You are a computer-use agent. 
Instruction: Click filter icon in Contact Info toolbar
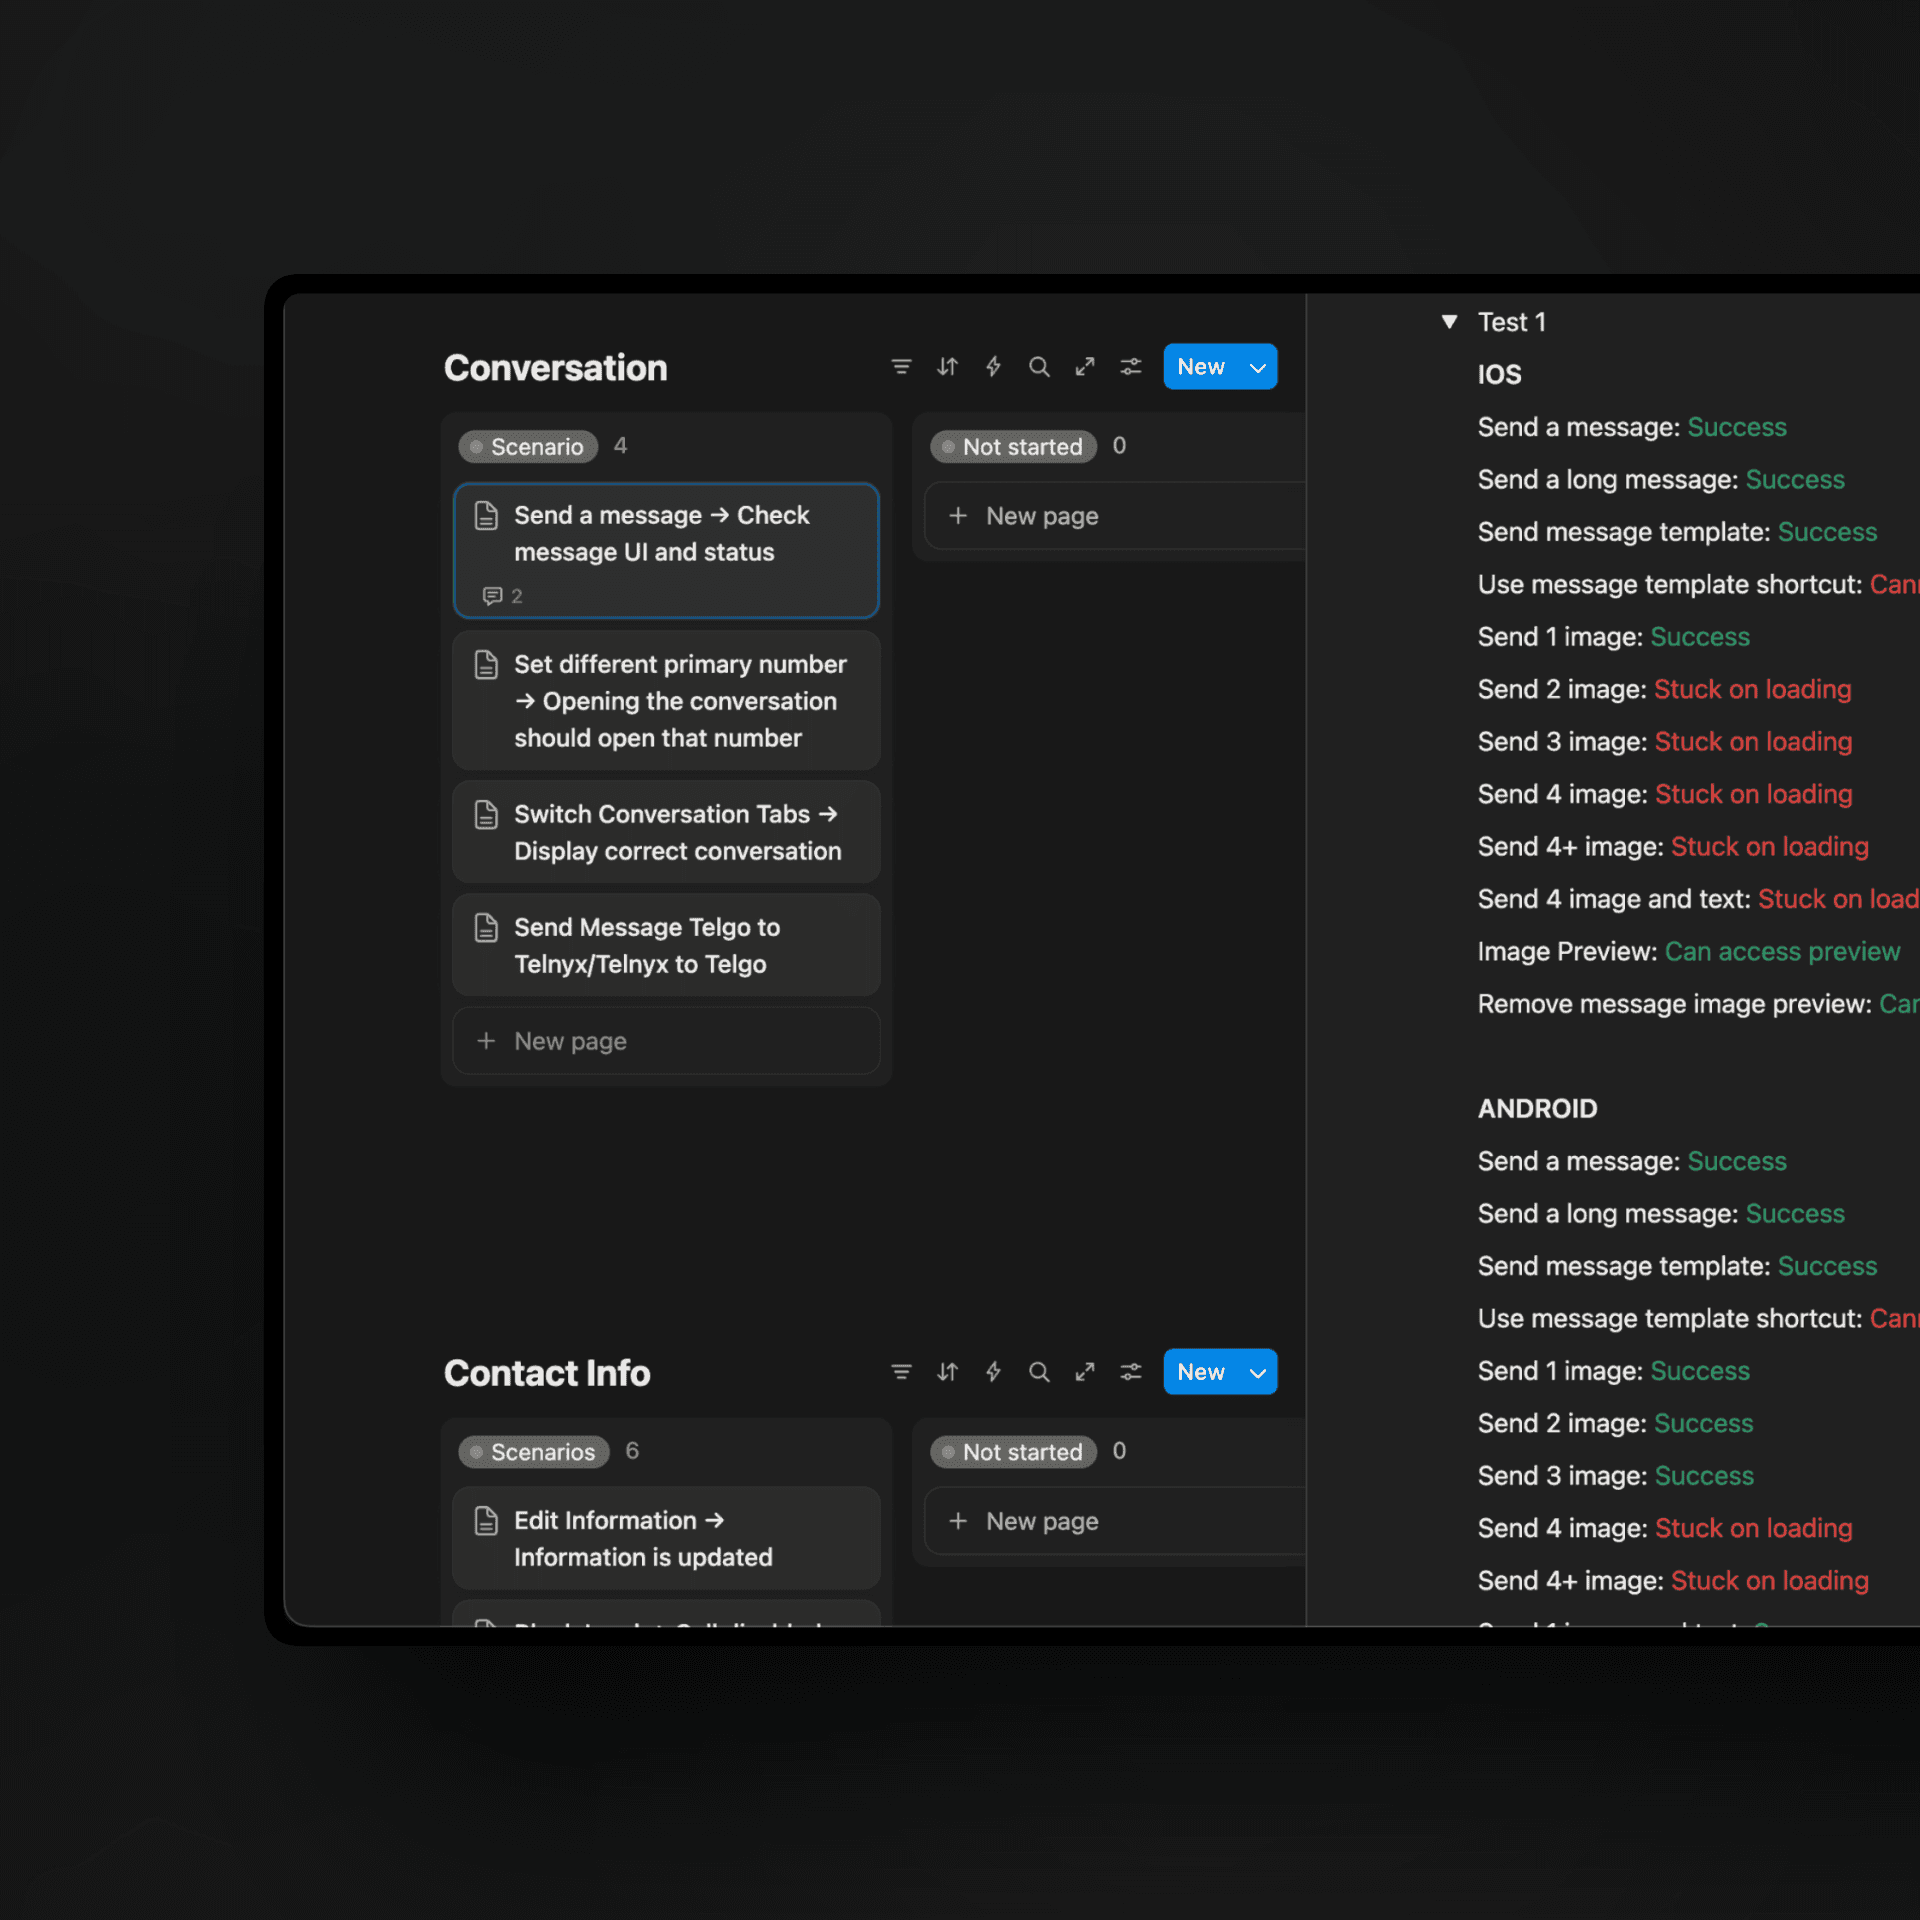coord(900,1372)
